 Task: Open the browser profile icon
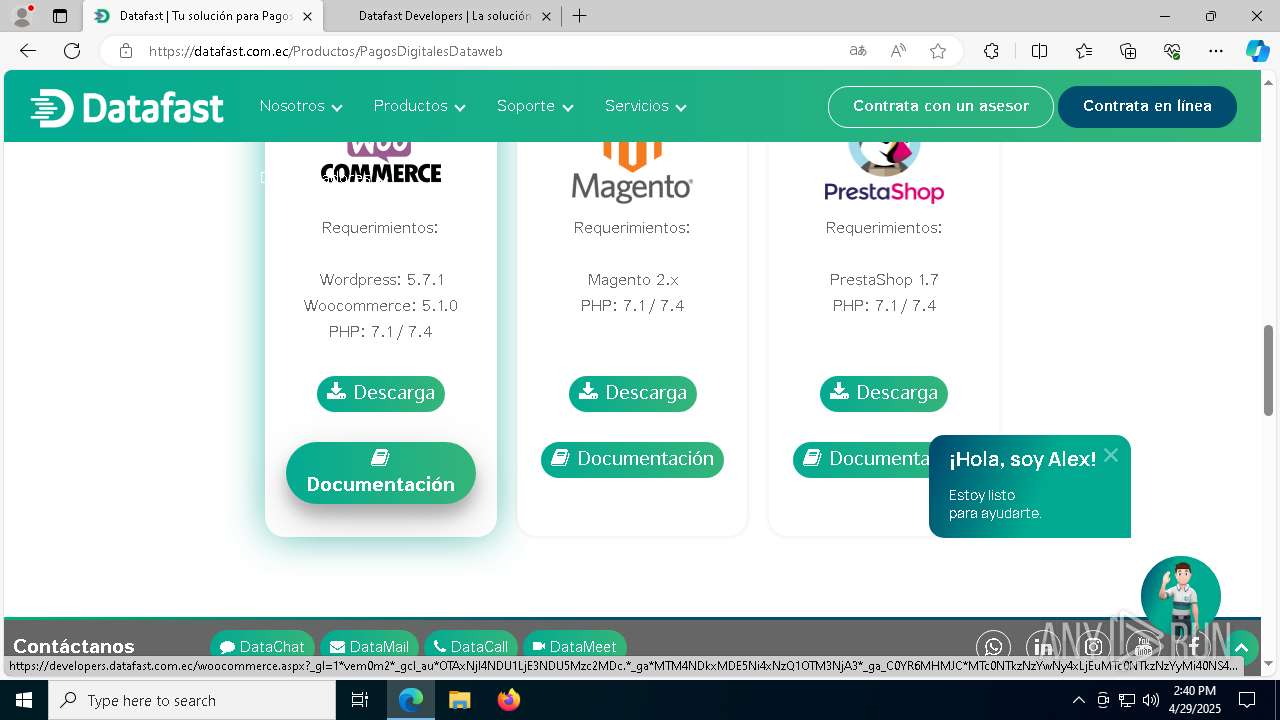[21, 16]
